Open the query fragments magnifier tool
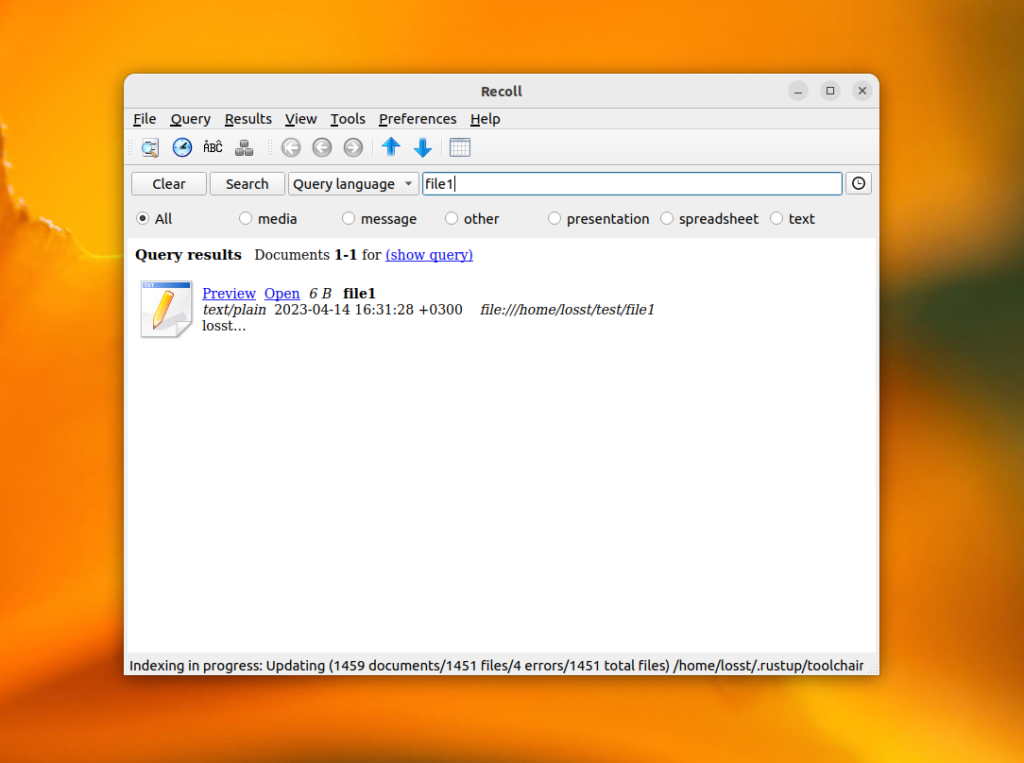The height and width of the screenshot is (763, 1024). tap(151, 147)
